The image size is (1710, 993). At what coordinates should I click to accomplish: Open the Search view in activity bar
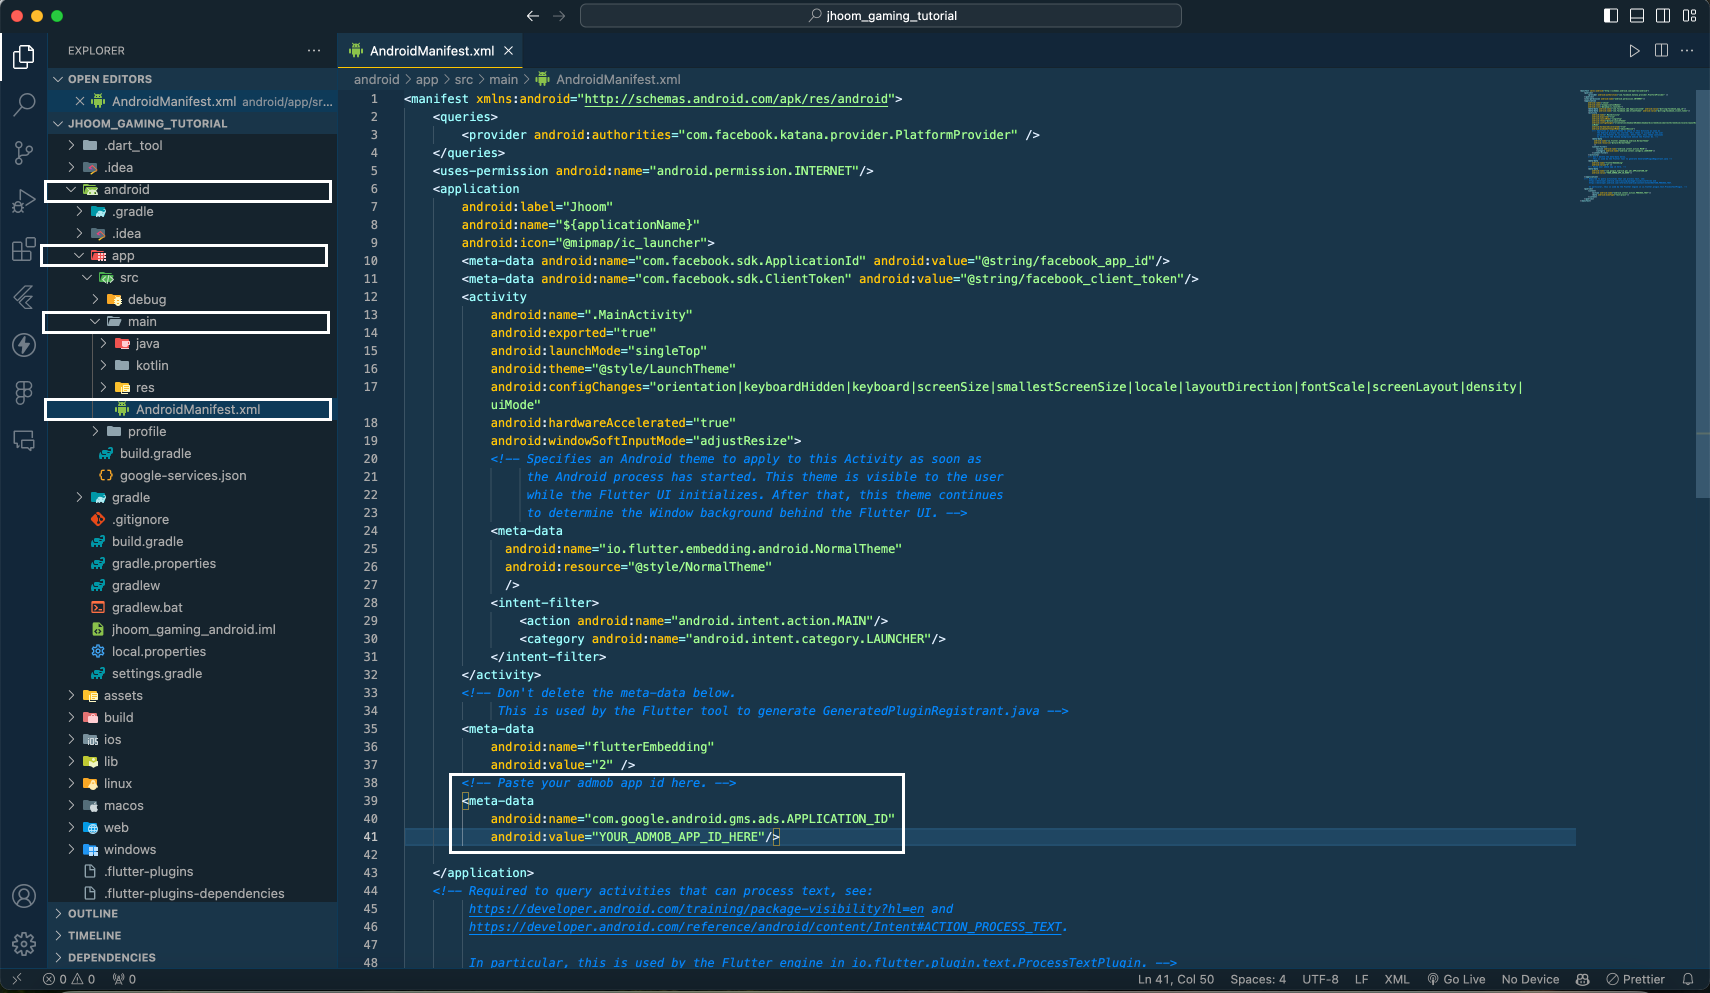tap(24, 104)
